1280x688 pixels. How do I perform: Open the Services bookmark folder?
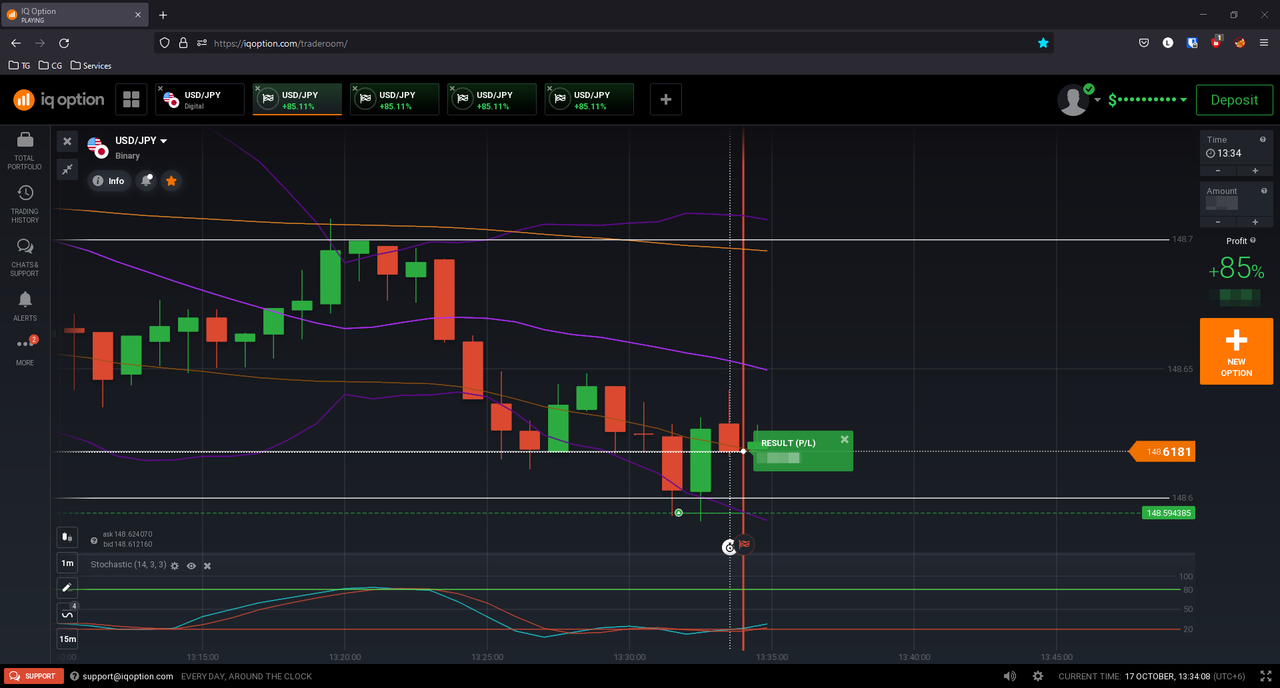90,65
